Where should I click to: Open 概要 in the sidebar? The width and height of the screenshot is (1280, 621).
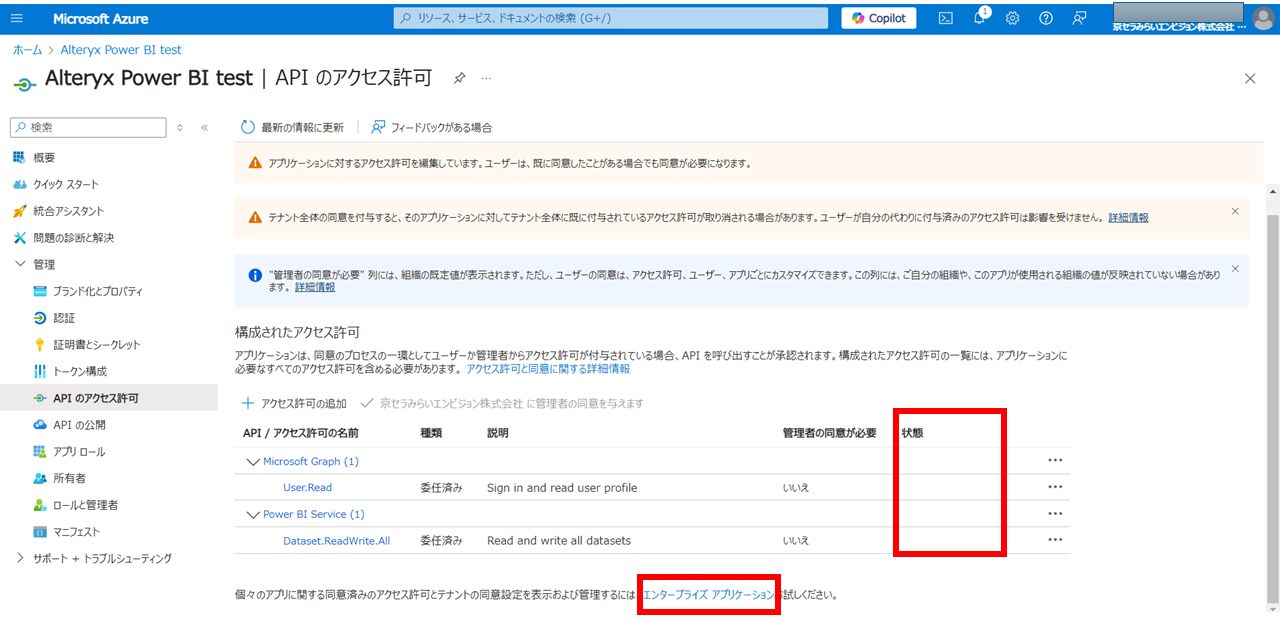(x=44, y=157)
